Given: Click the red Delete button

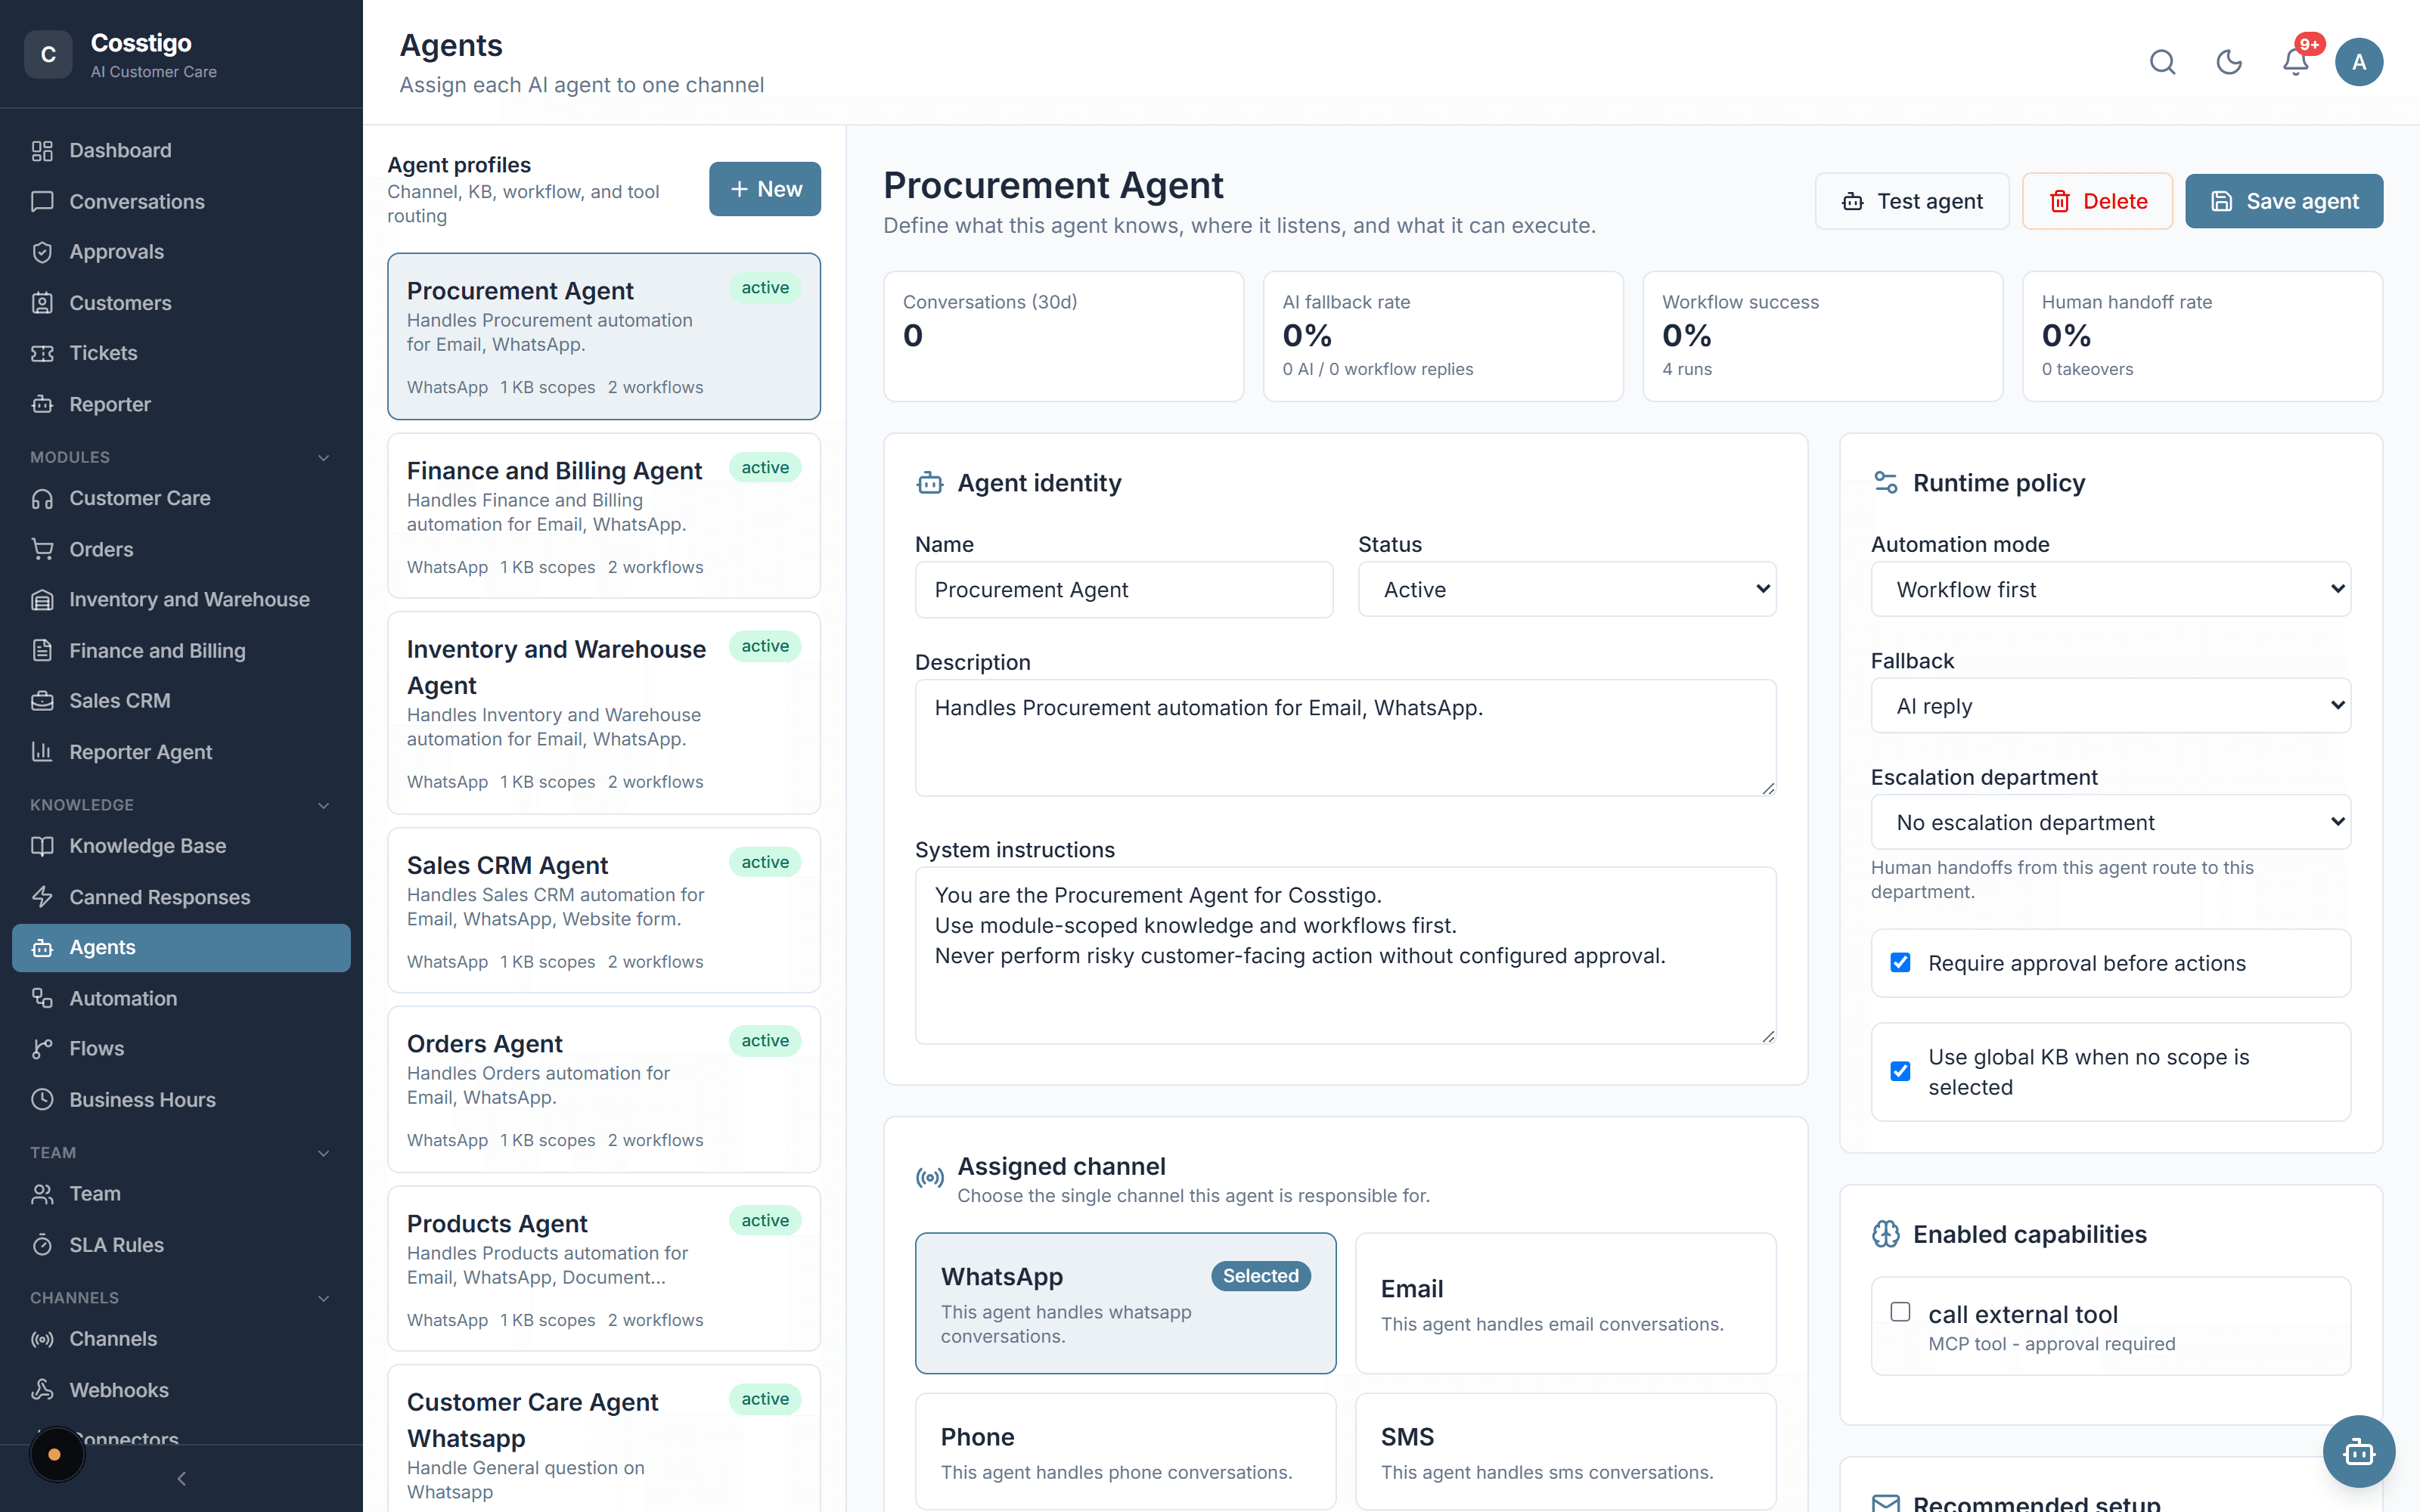Looking at the screenshot, I should click(x=2097, y=201).
